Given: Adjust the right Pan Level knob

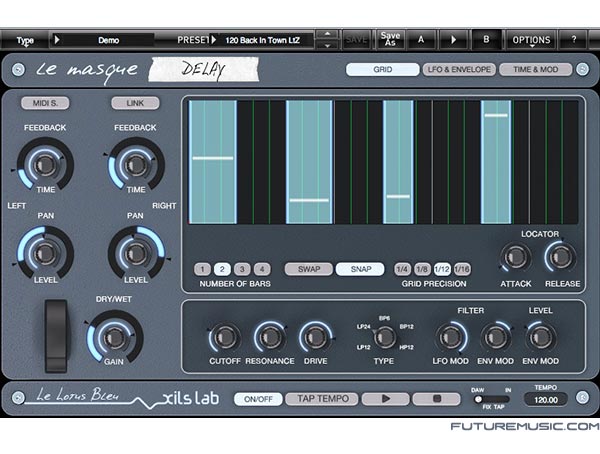Looking at the screenshot, I should (x=135, y=253).
